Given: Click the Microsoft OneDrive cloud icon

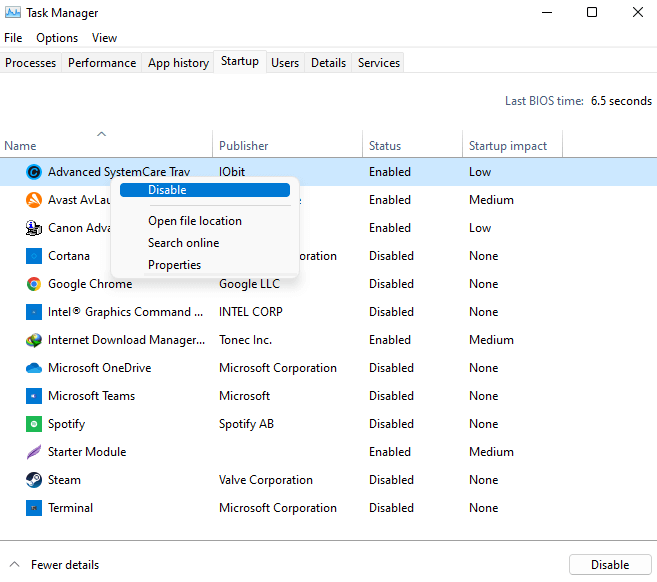Looking at the screenshot, I should click(x=33, y=368).
